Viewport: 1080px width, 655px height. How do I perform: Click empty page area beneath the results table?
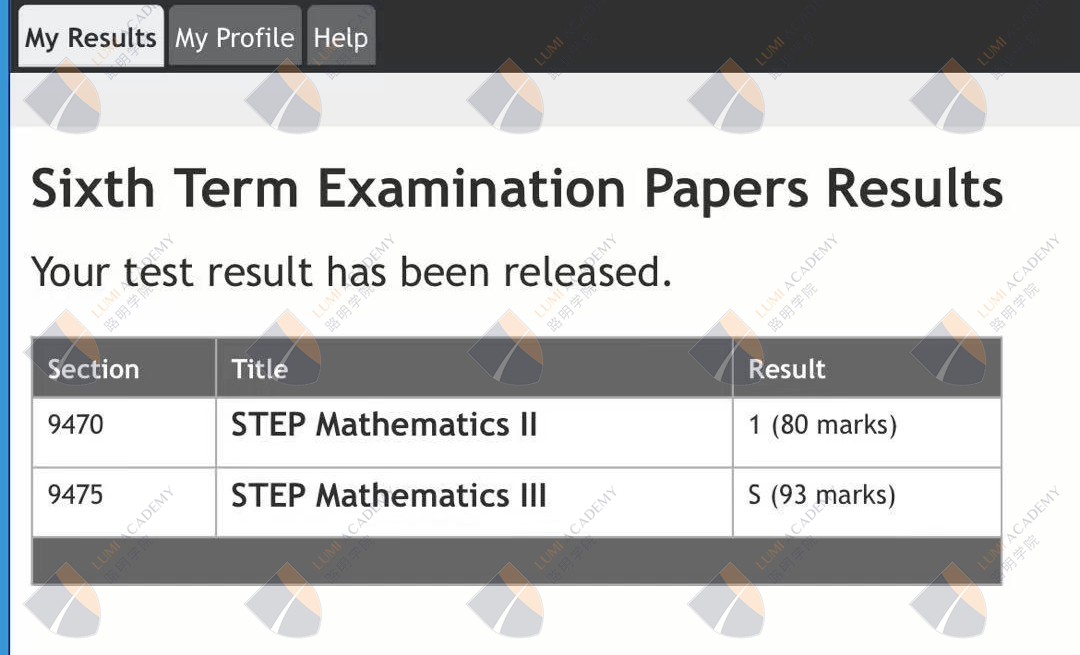click(516, 620)
